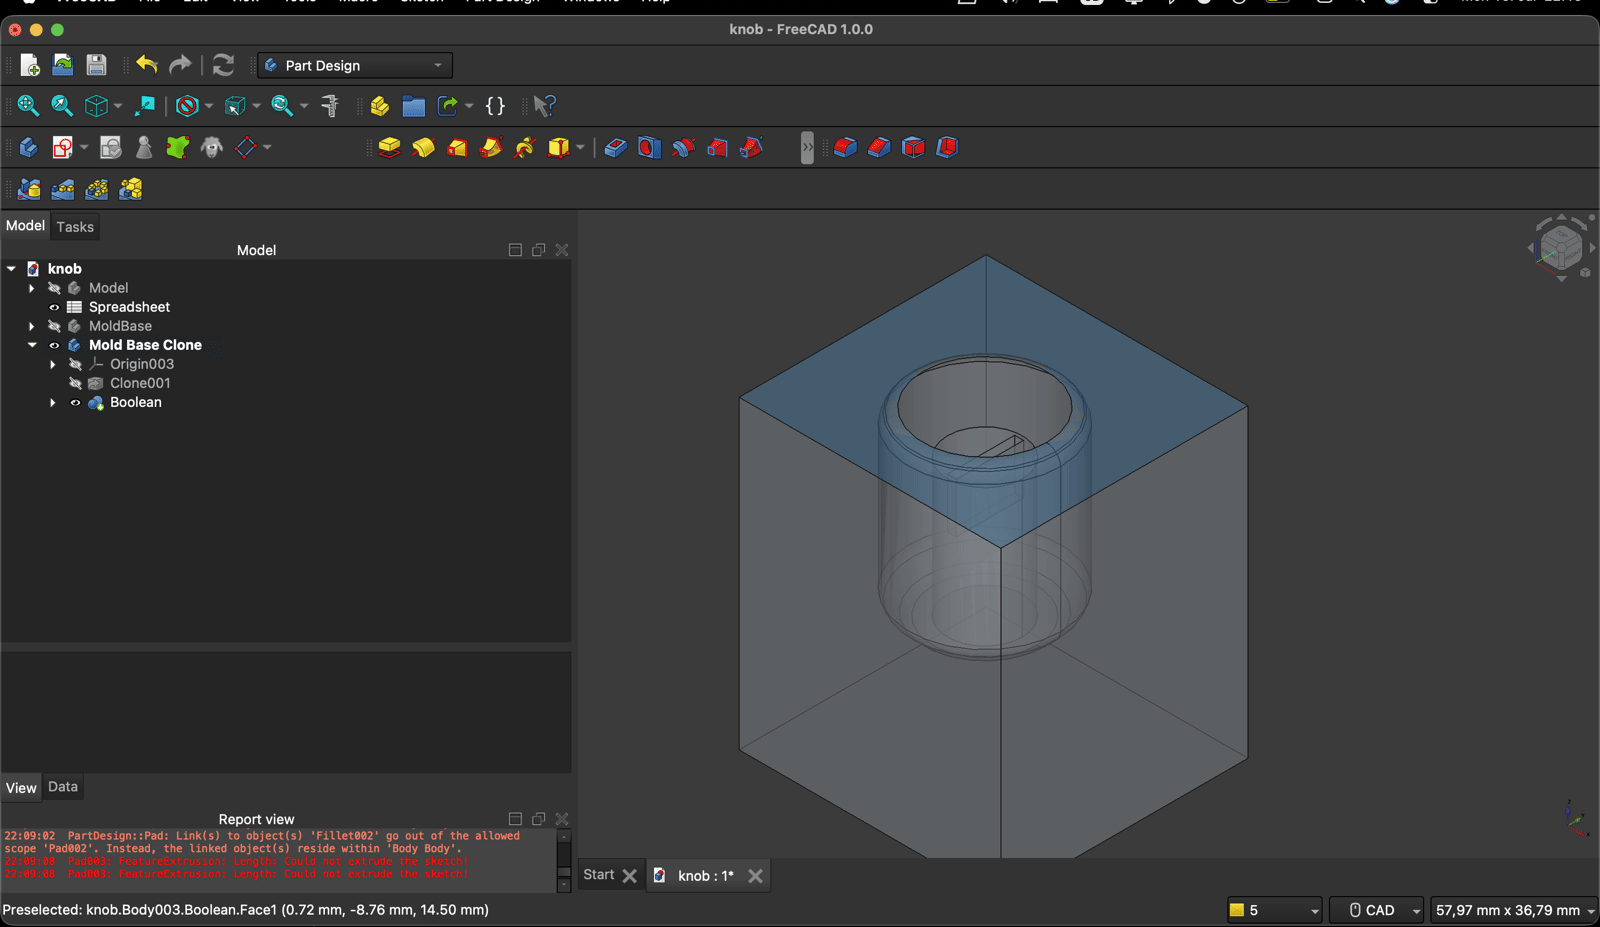Collapse the knob document tree

pos(11,269)
